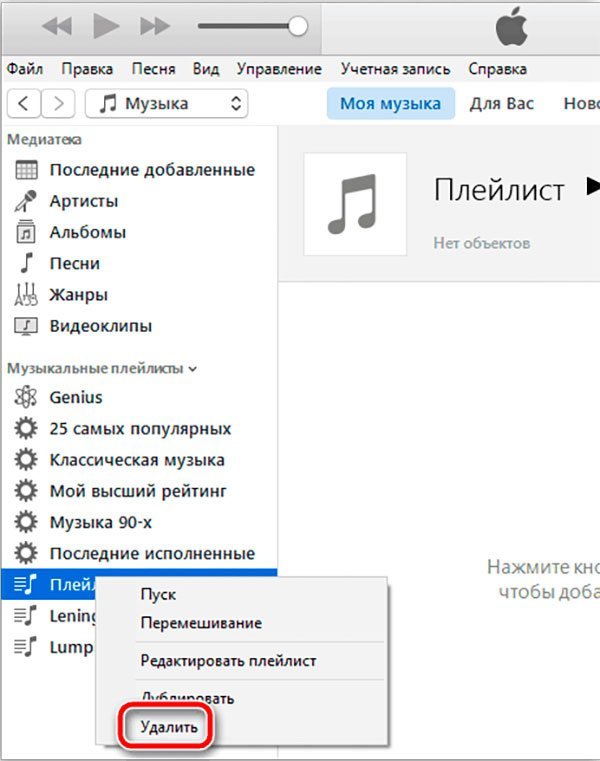This screenshot has height=761, width=600.
Task: Open the Учетная запись menu
Action: tap(395, 69)
